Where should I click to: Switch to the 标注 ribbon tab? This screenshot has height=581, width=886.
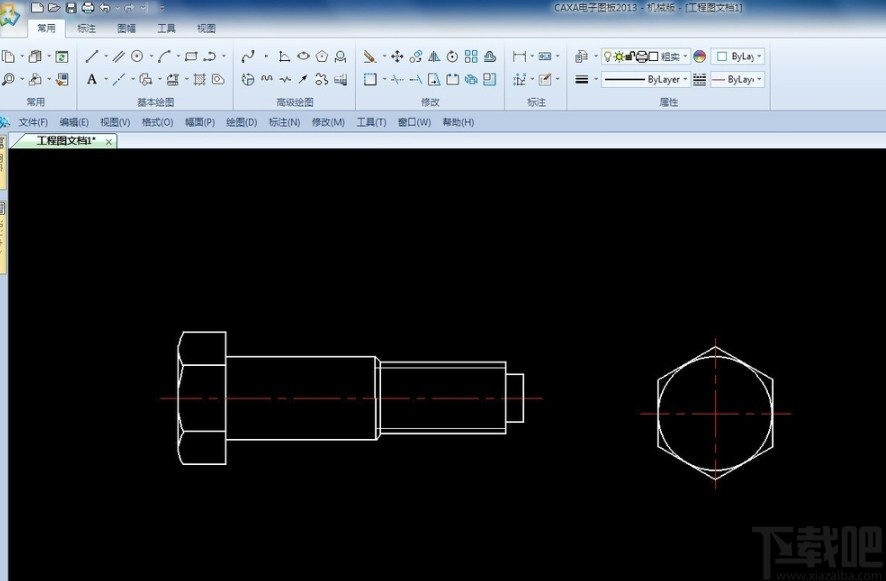[x=86, y=28]
